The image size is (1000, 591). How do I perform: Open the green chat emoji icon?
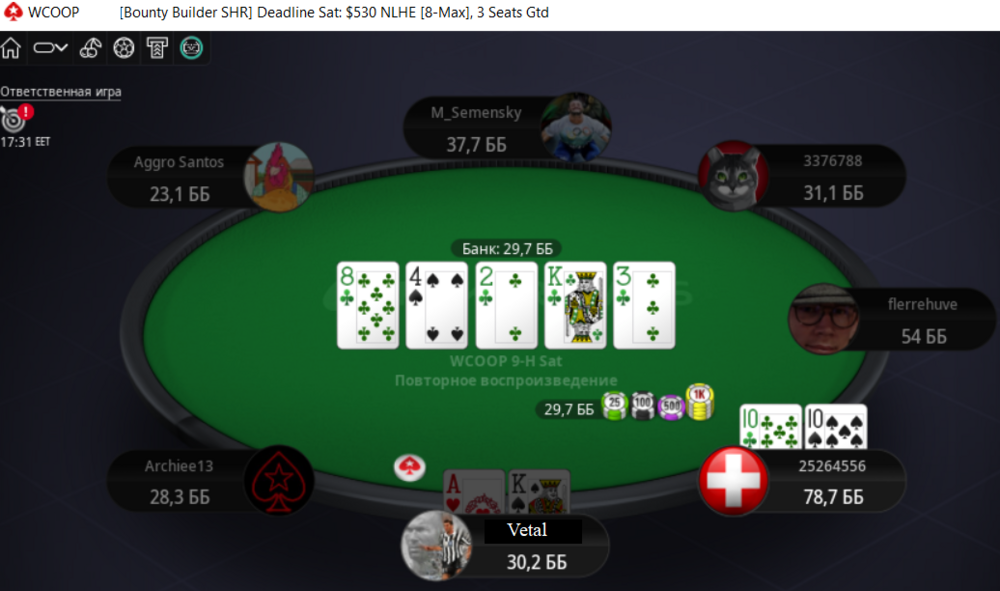coord(191,48)
